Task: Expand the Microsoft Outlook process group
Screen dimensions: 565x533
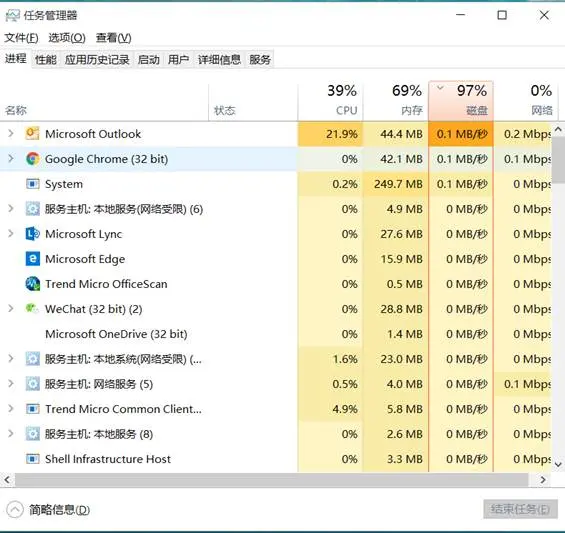Action: coord(10,134)
